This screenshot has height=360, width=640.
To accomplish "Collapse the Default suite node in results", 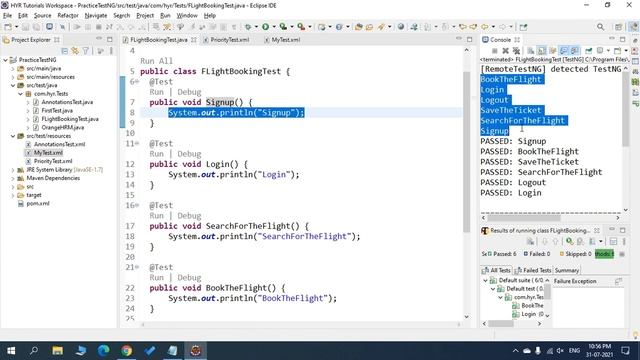I will coord(485,280).
